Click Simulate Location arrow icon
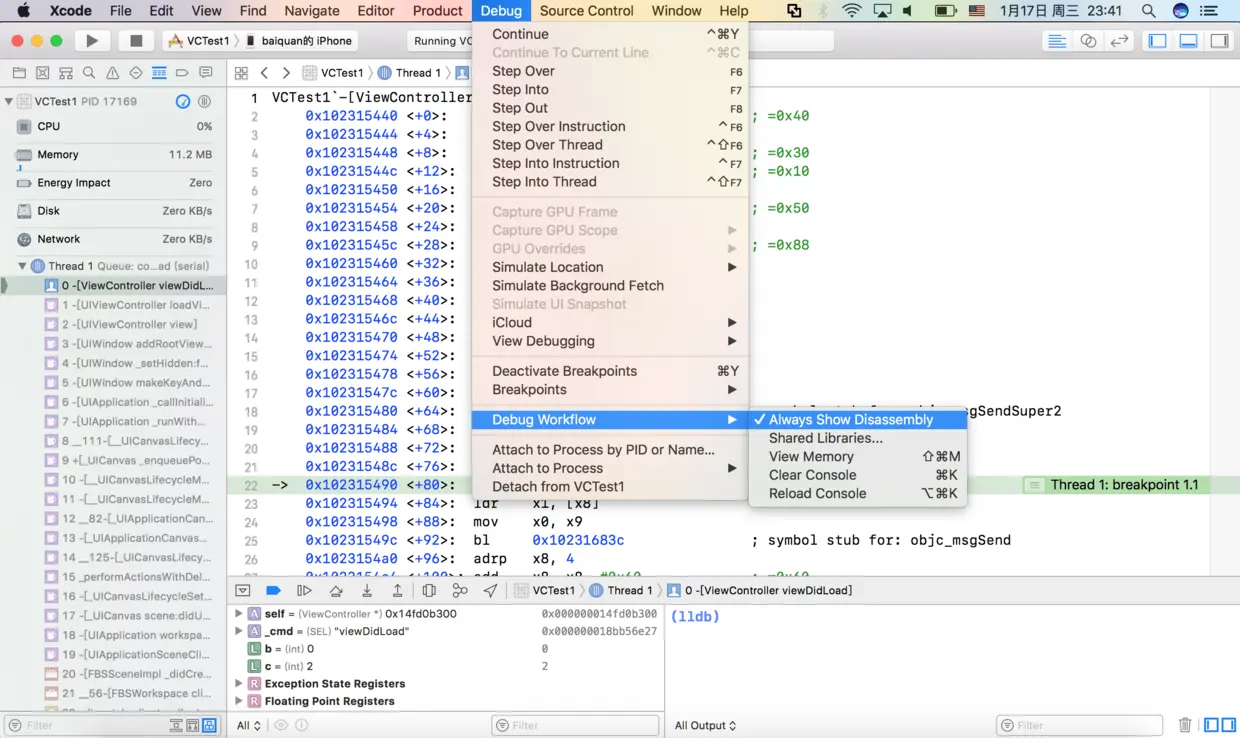This screenshot has height=738, width=1240. (490, 591)
